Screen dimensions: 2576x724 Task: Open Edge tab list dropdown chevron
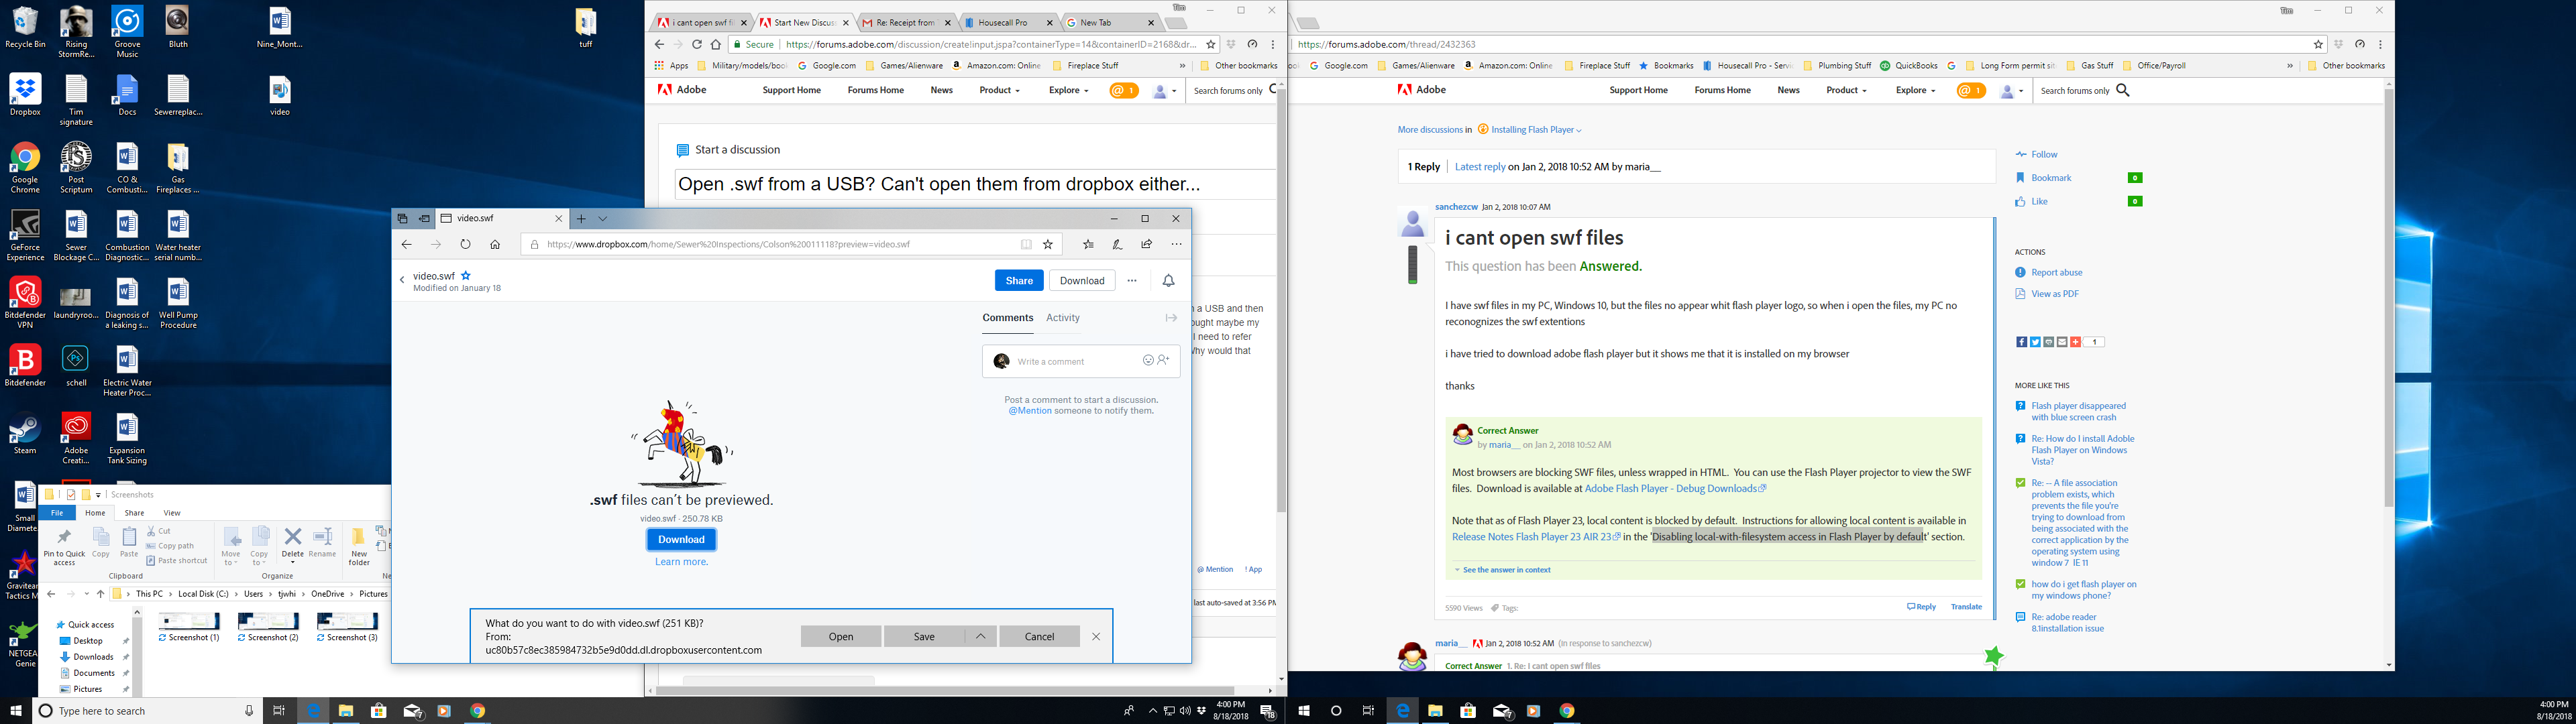(603, 218)
